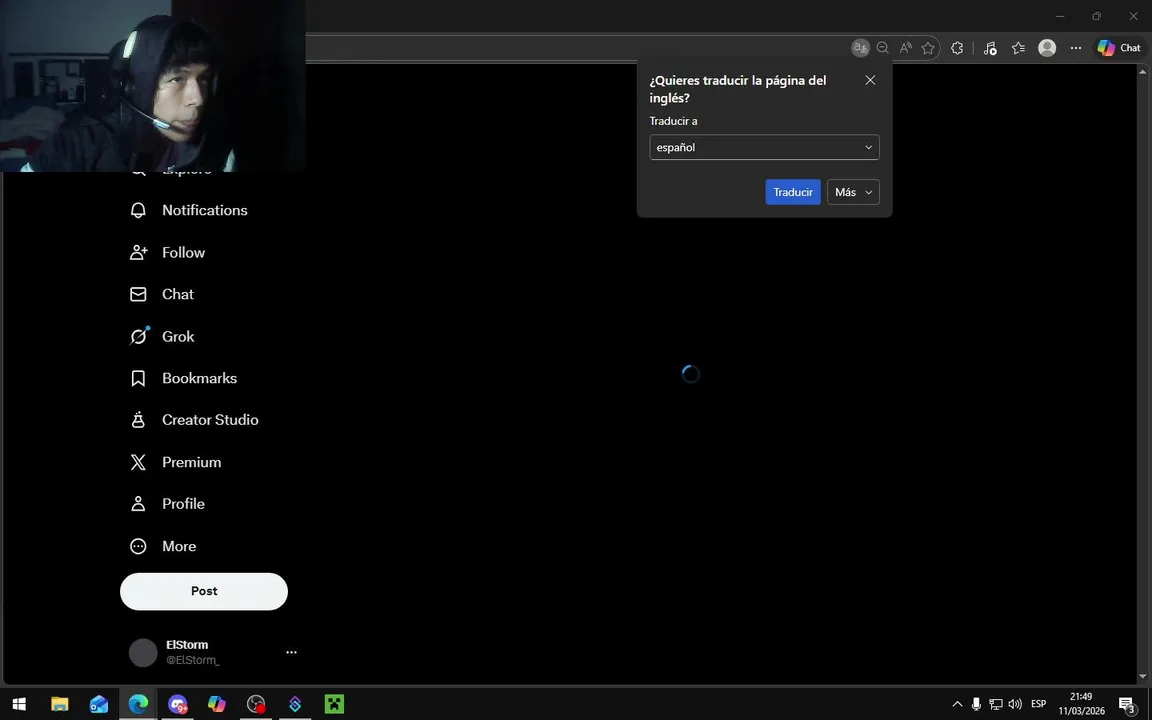Image resolution: width=1152 pixels, height=720 pixels.
Task: Click the scrollbar up arrow
Action: [1142, 71]
